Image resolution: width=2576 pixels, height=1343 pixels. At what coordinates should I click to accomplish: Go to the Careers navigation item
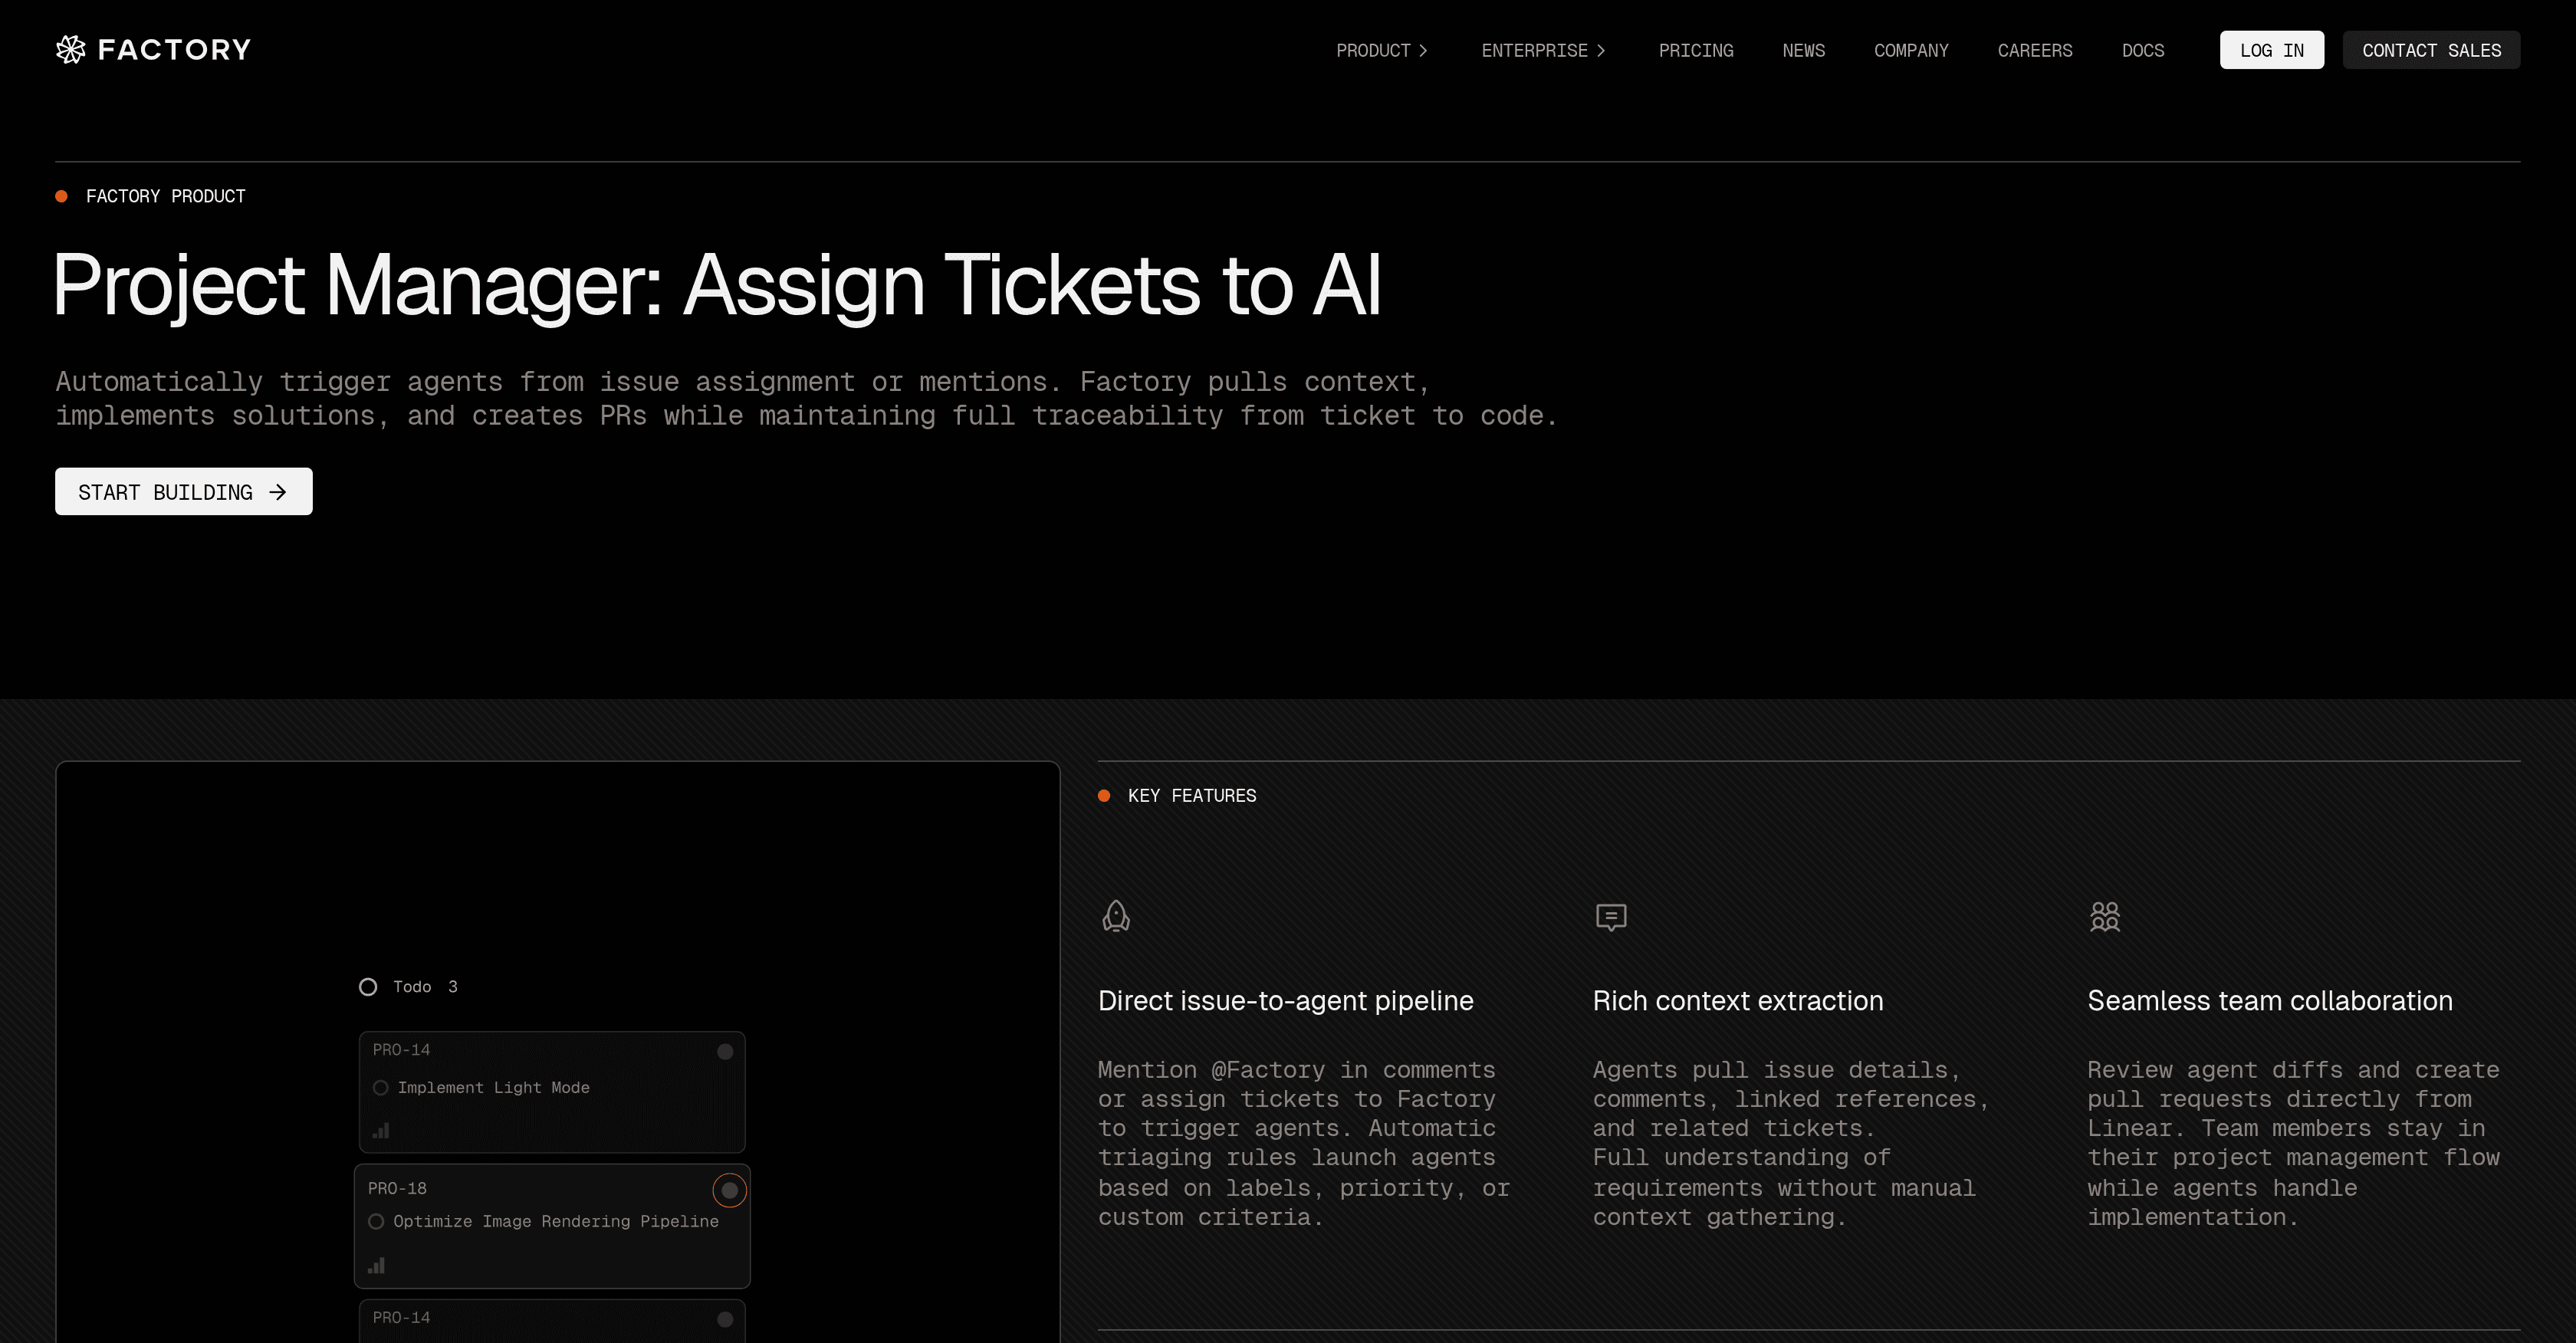point(2034,50)
